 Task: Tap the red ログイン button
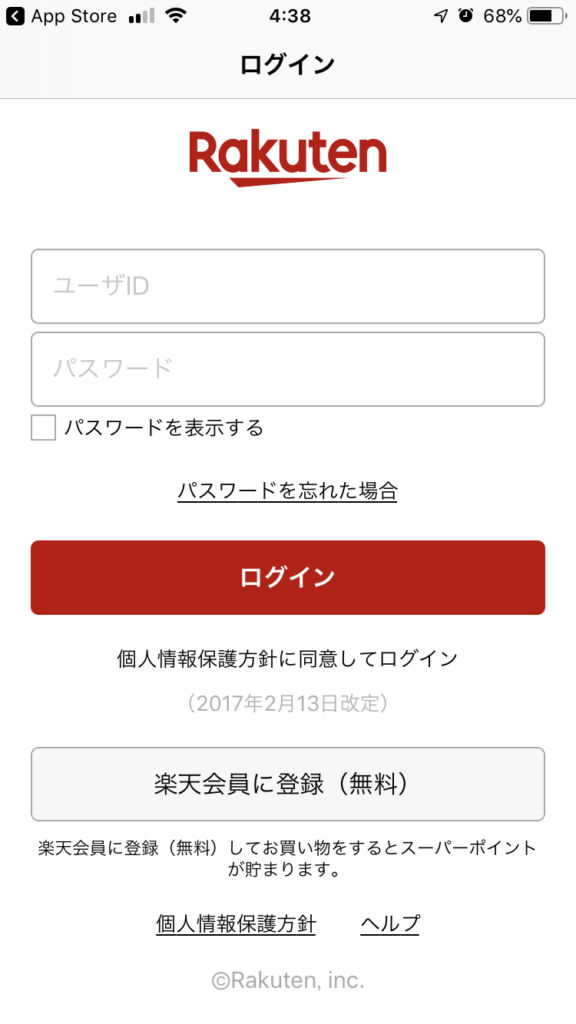[288, 577]
